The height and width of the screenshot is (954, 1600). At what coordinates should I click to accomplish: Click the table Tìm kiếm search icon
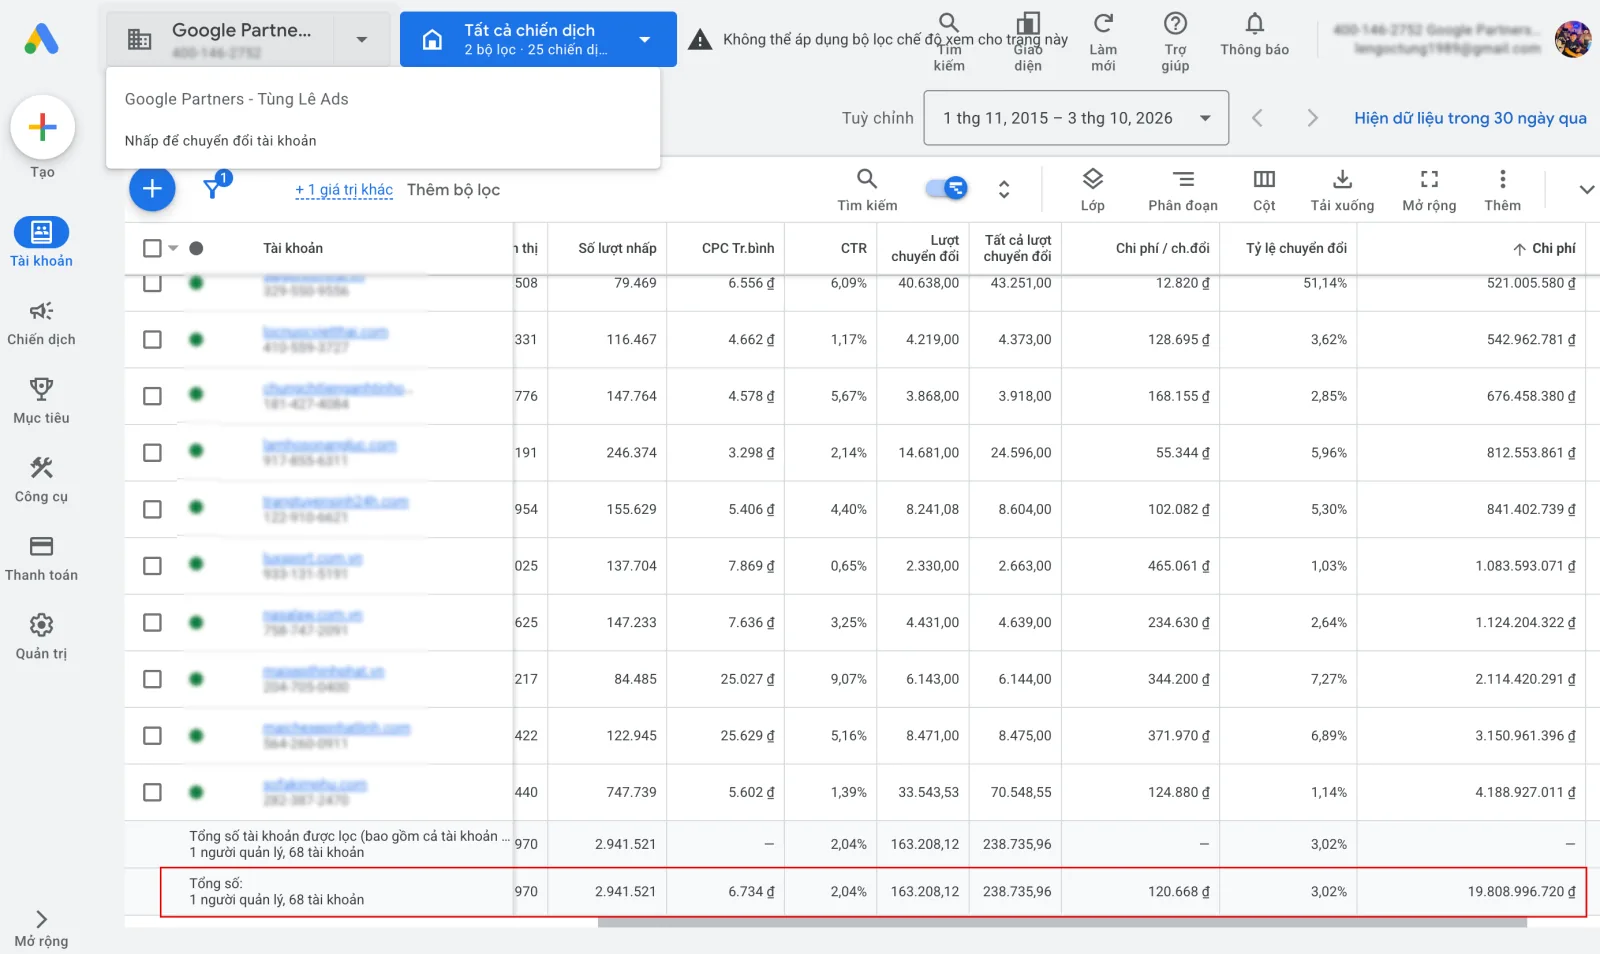(867, 179)
